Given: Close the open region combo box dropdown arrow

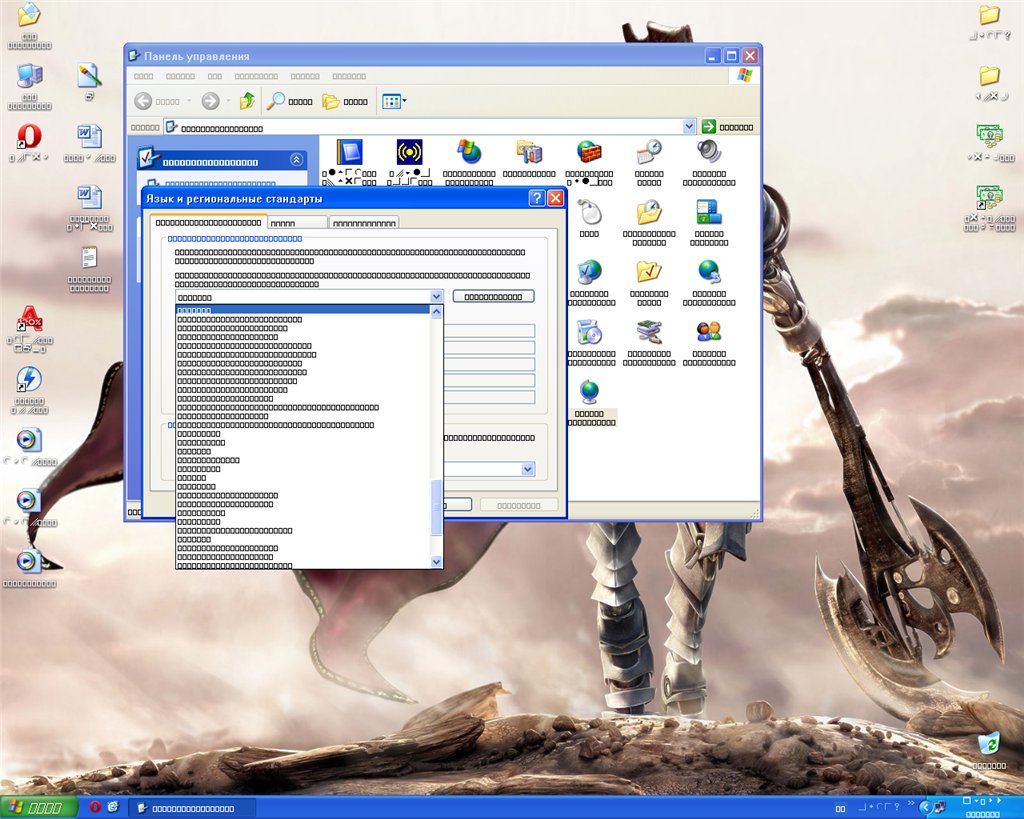Looking at the screenshot, I should coord(436,297).
